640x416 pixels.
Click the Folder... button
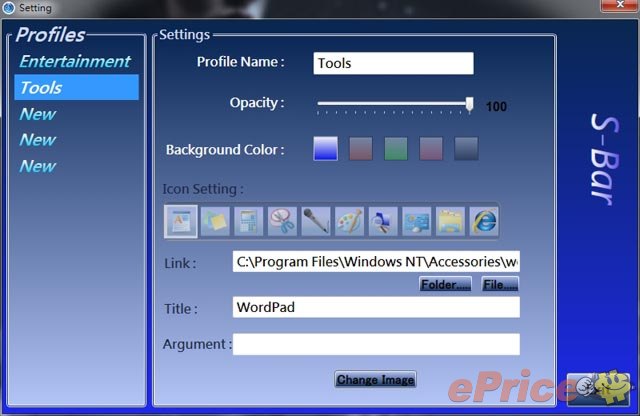[445, 284]
